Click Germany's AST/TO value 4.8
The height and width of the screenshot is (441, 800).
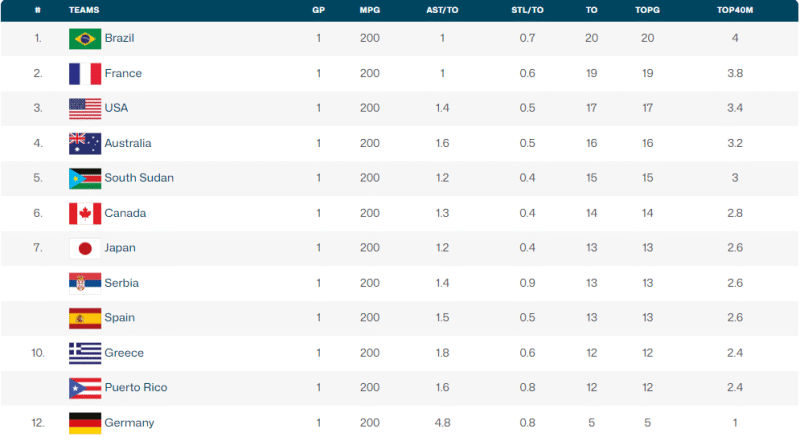click(x=442, y=423)
